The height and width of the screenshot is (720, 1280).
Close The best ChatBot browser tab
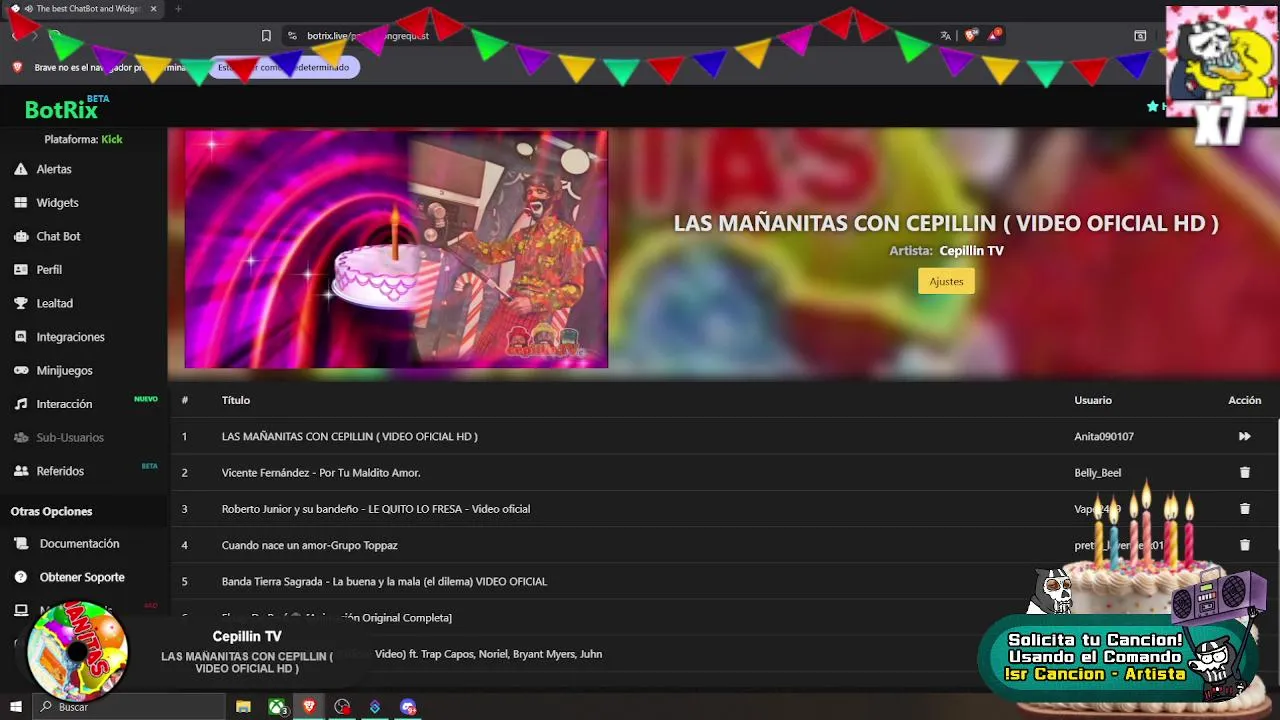(x=154, y=9)
